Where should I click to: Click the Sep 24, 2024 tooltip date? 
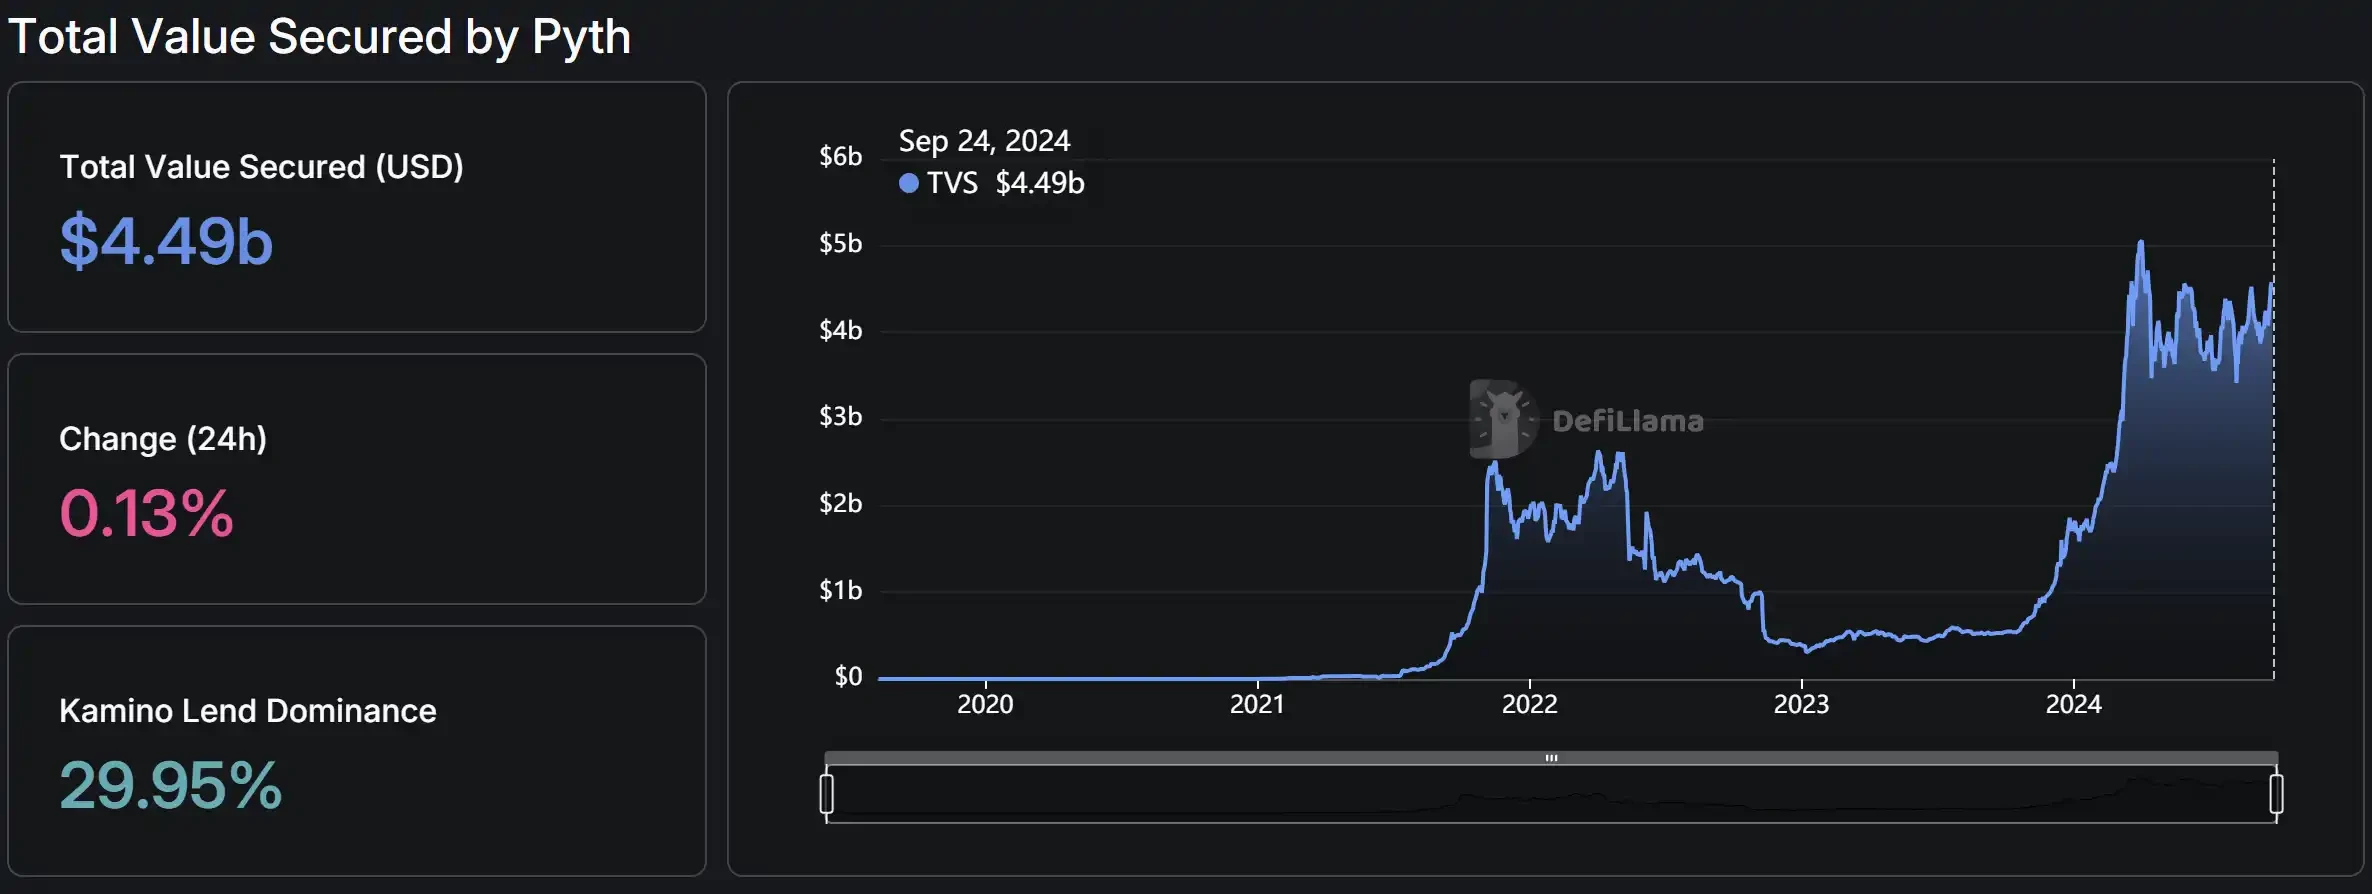point(984,141)
